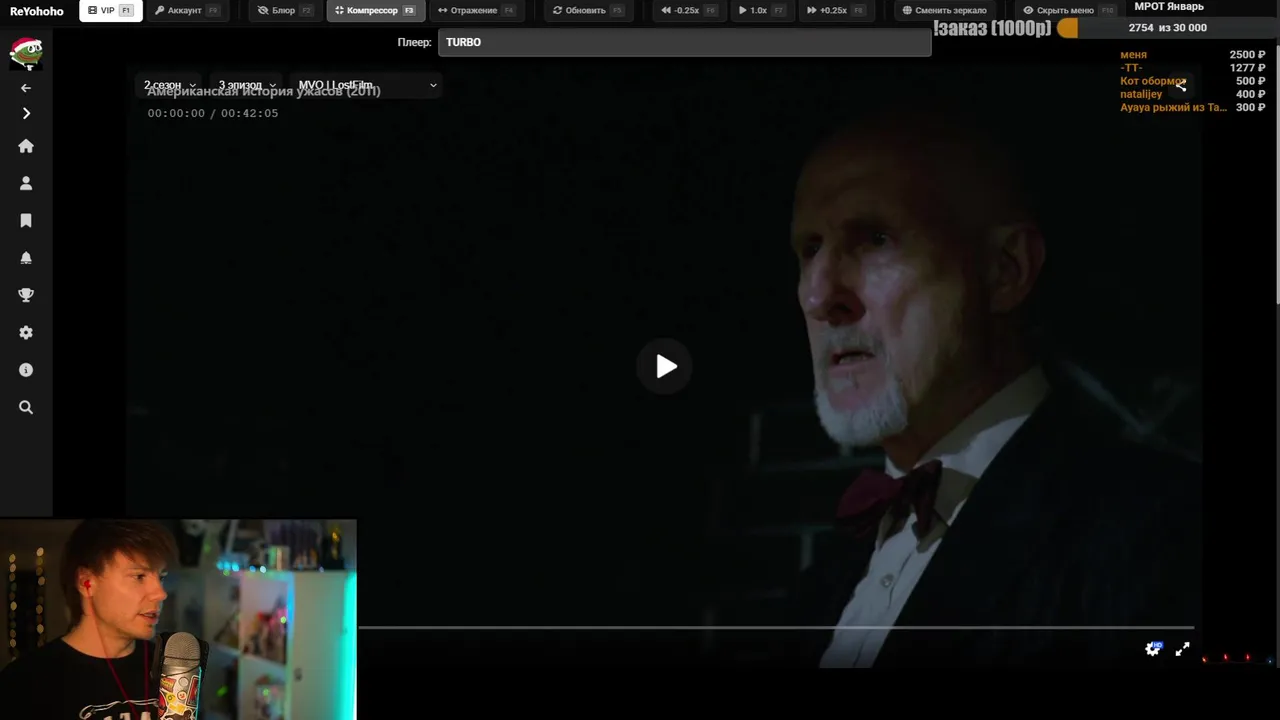Toggle the Блюр blur option

tap(285, 11)
